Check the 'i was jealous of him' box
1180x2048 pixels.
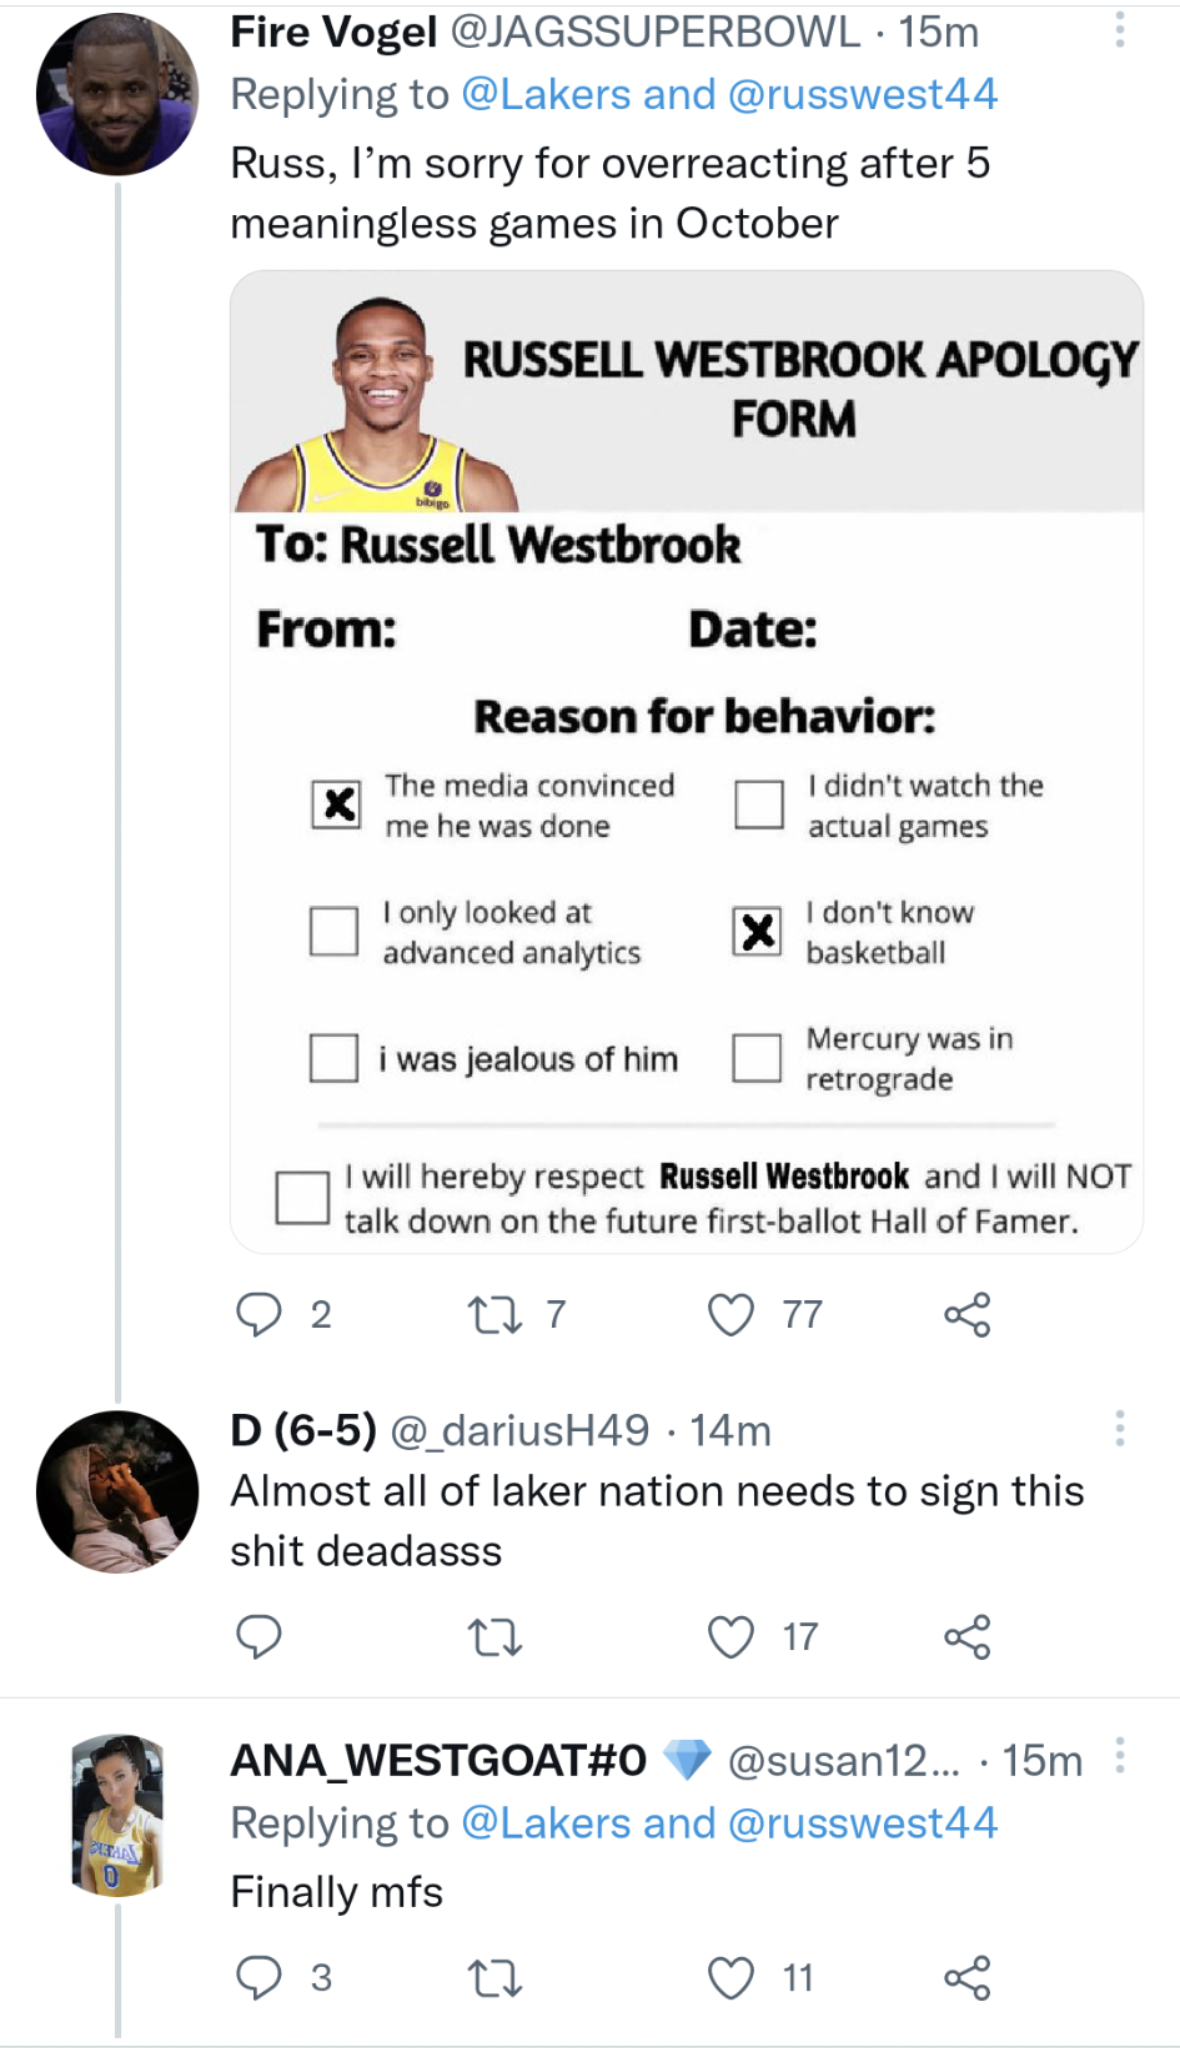pyautogui.click(x=333, y=1058)
